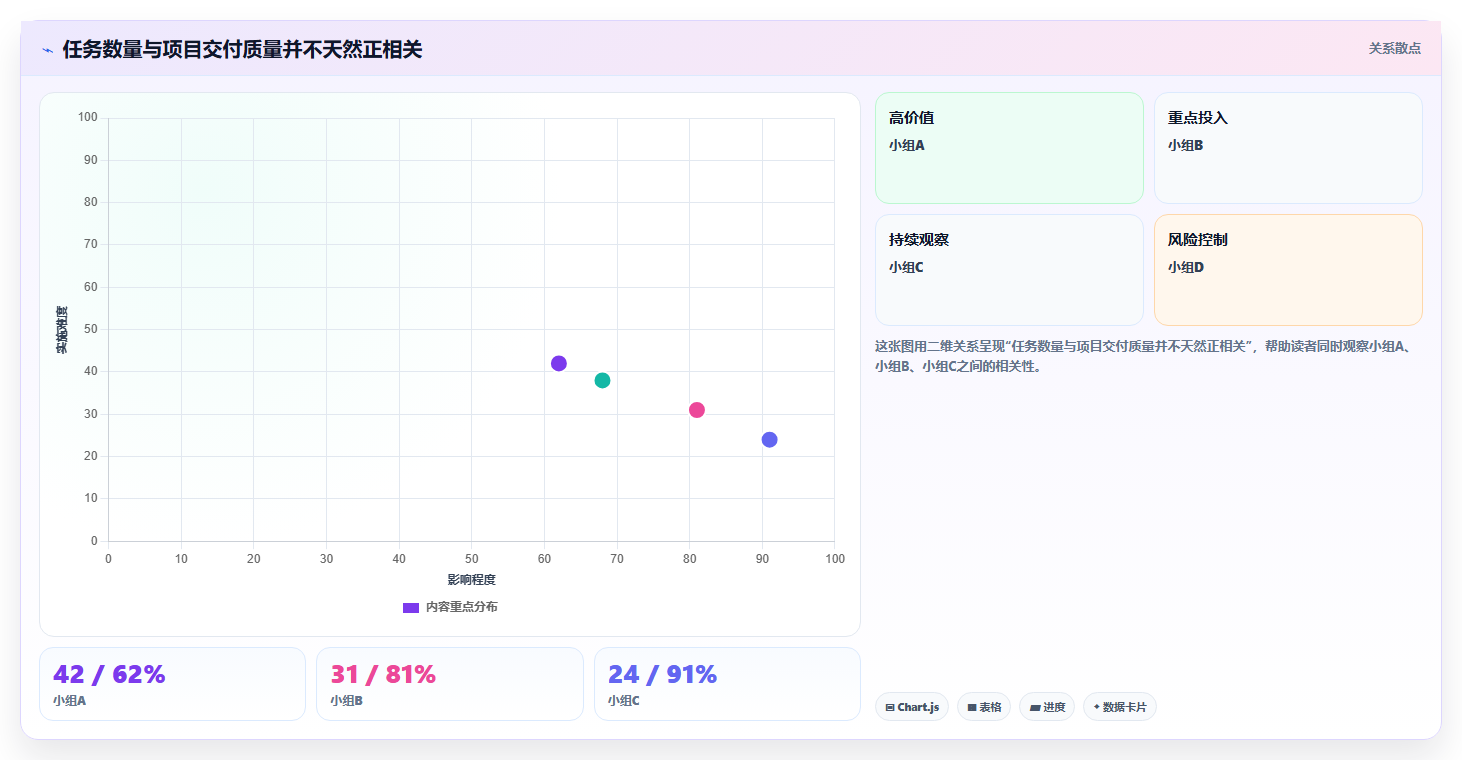Click the Chart.js chip icon
This screenshot has height=760, width=1462.
(x=890, y=707)
